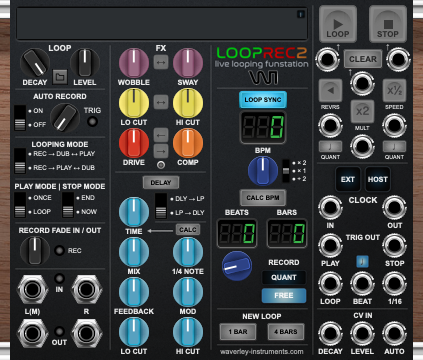Click the waveform display area
Screen dimensions: 423x360
pyautogui.click(x=162, y=24)
